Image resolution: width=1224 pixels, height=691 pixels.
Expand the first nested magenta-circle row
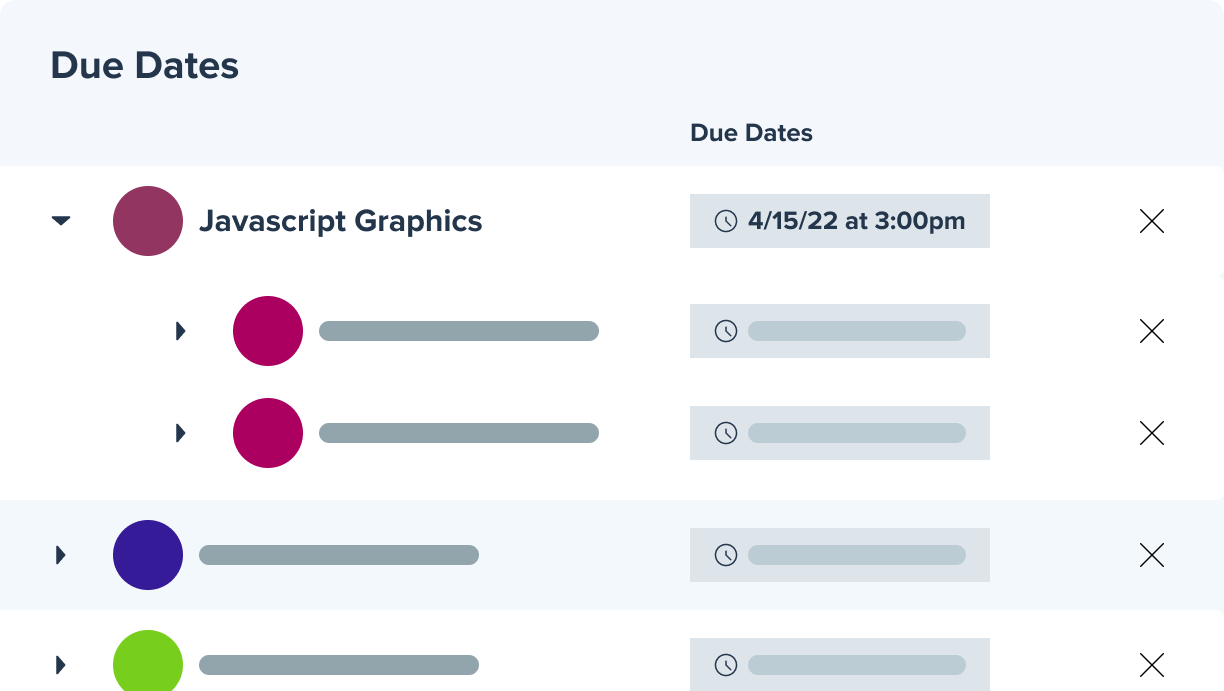coord(181,331)
